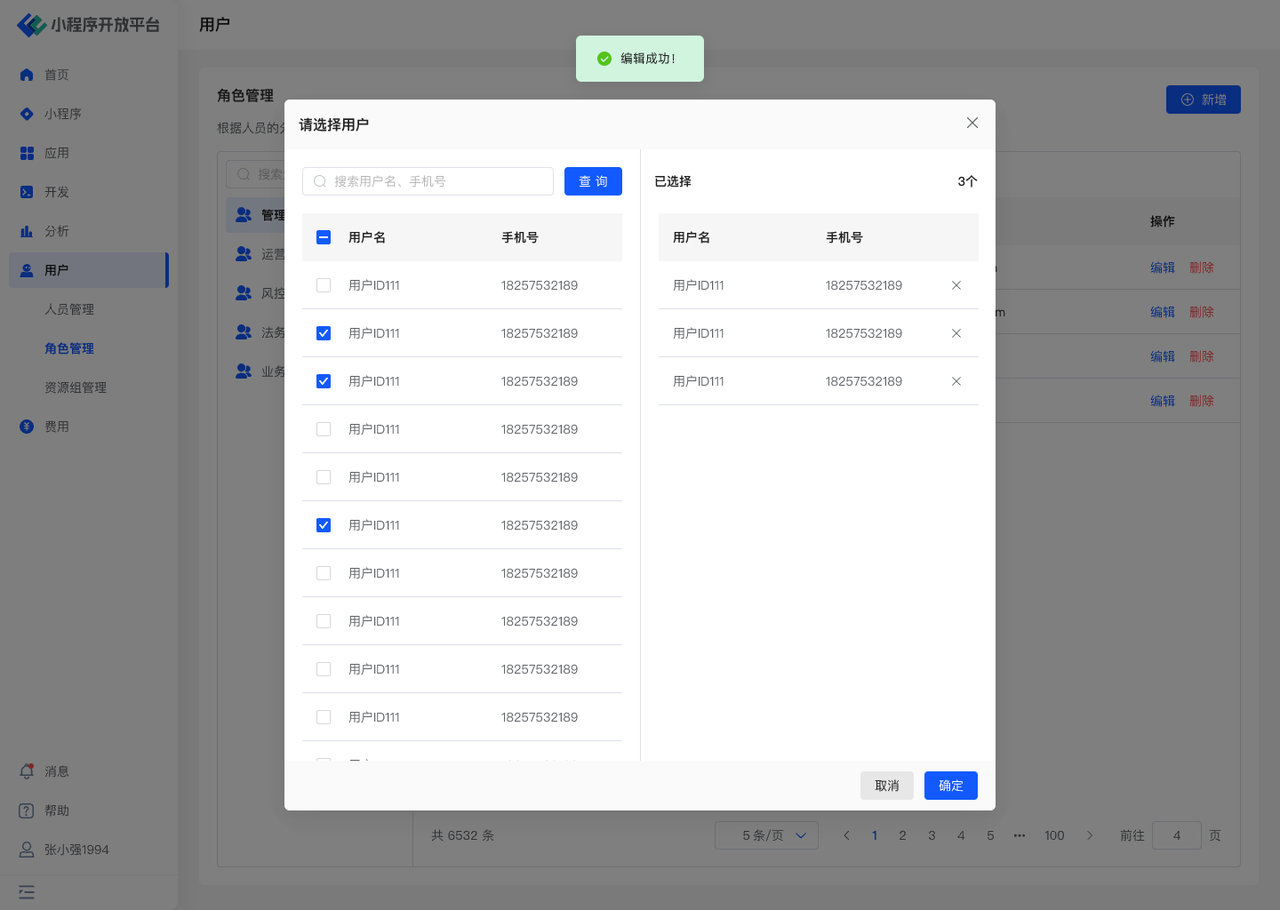Click the pagination ellipsis to jump pages
The height and width of the screenshot is (910, 1280).
coord(1019,836)
